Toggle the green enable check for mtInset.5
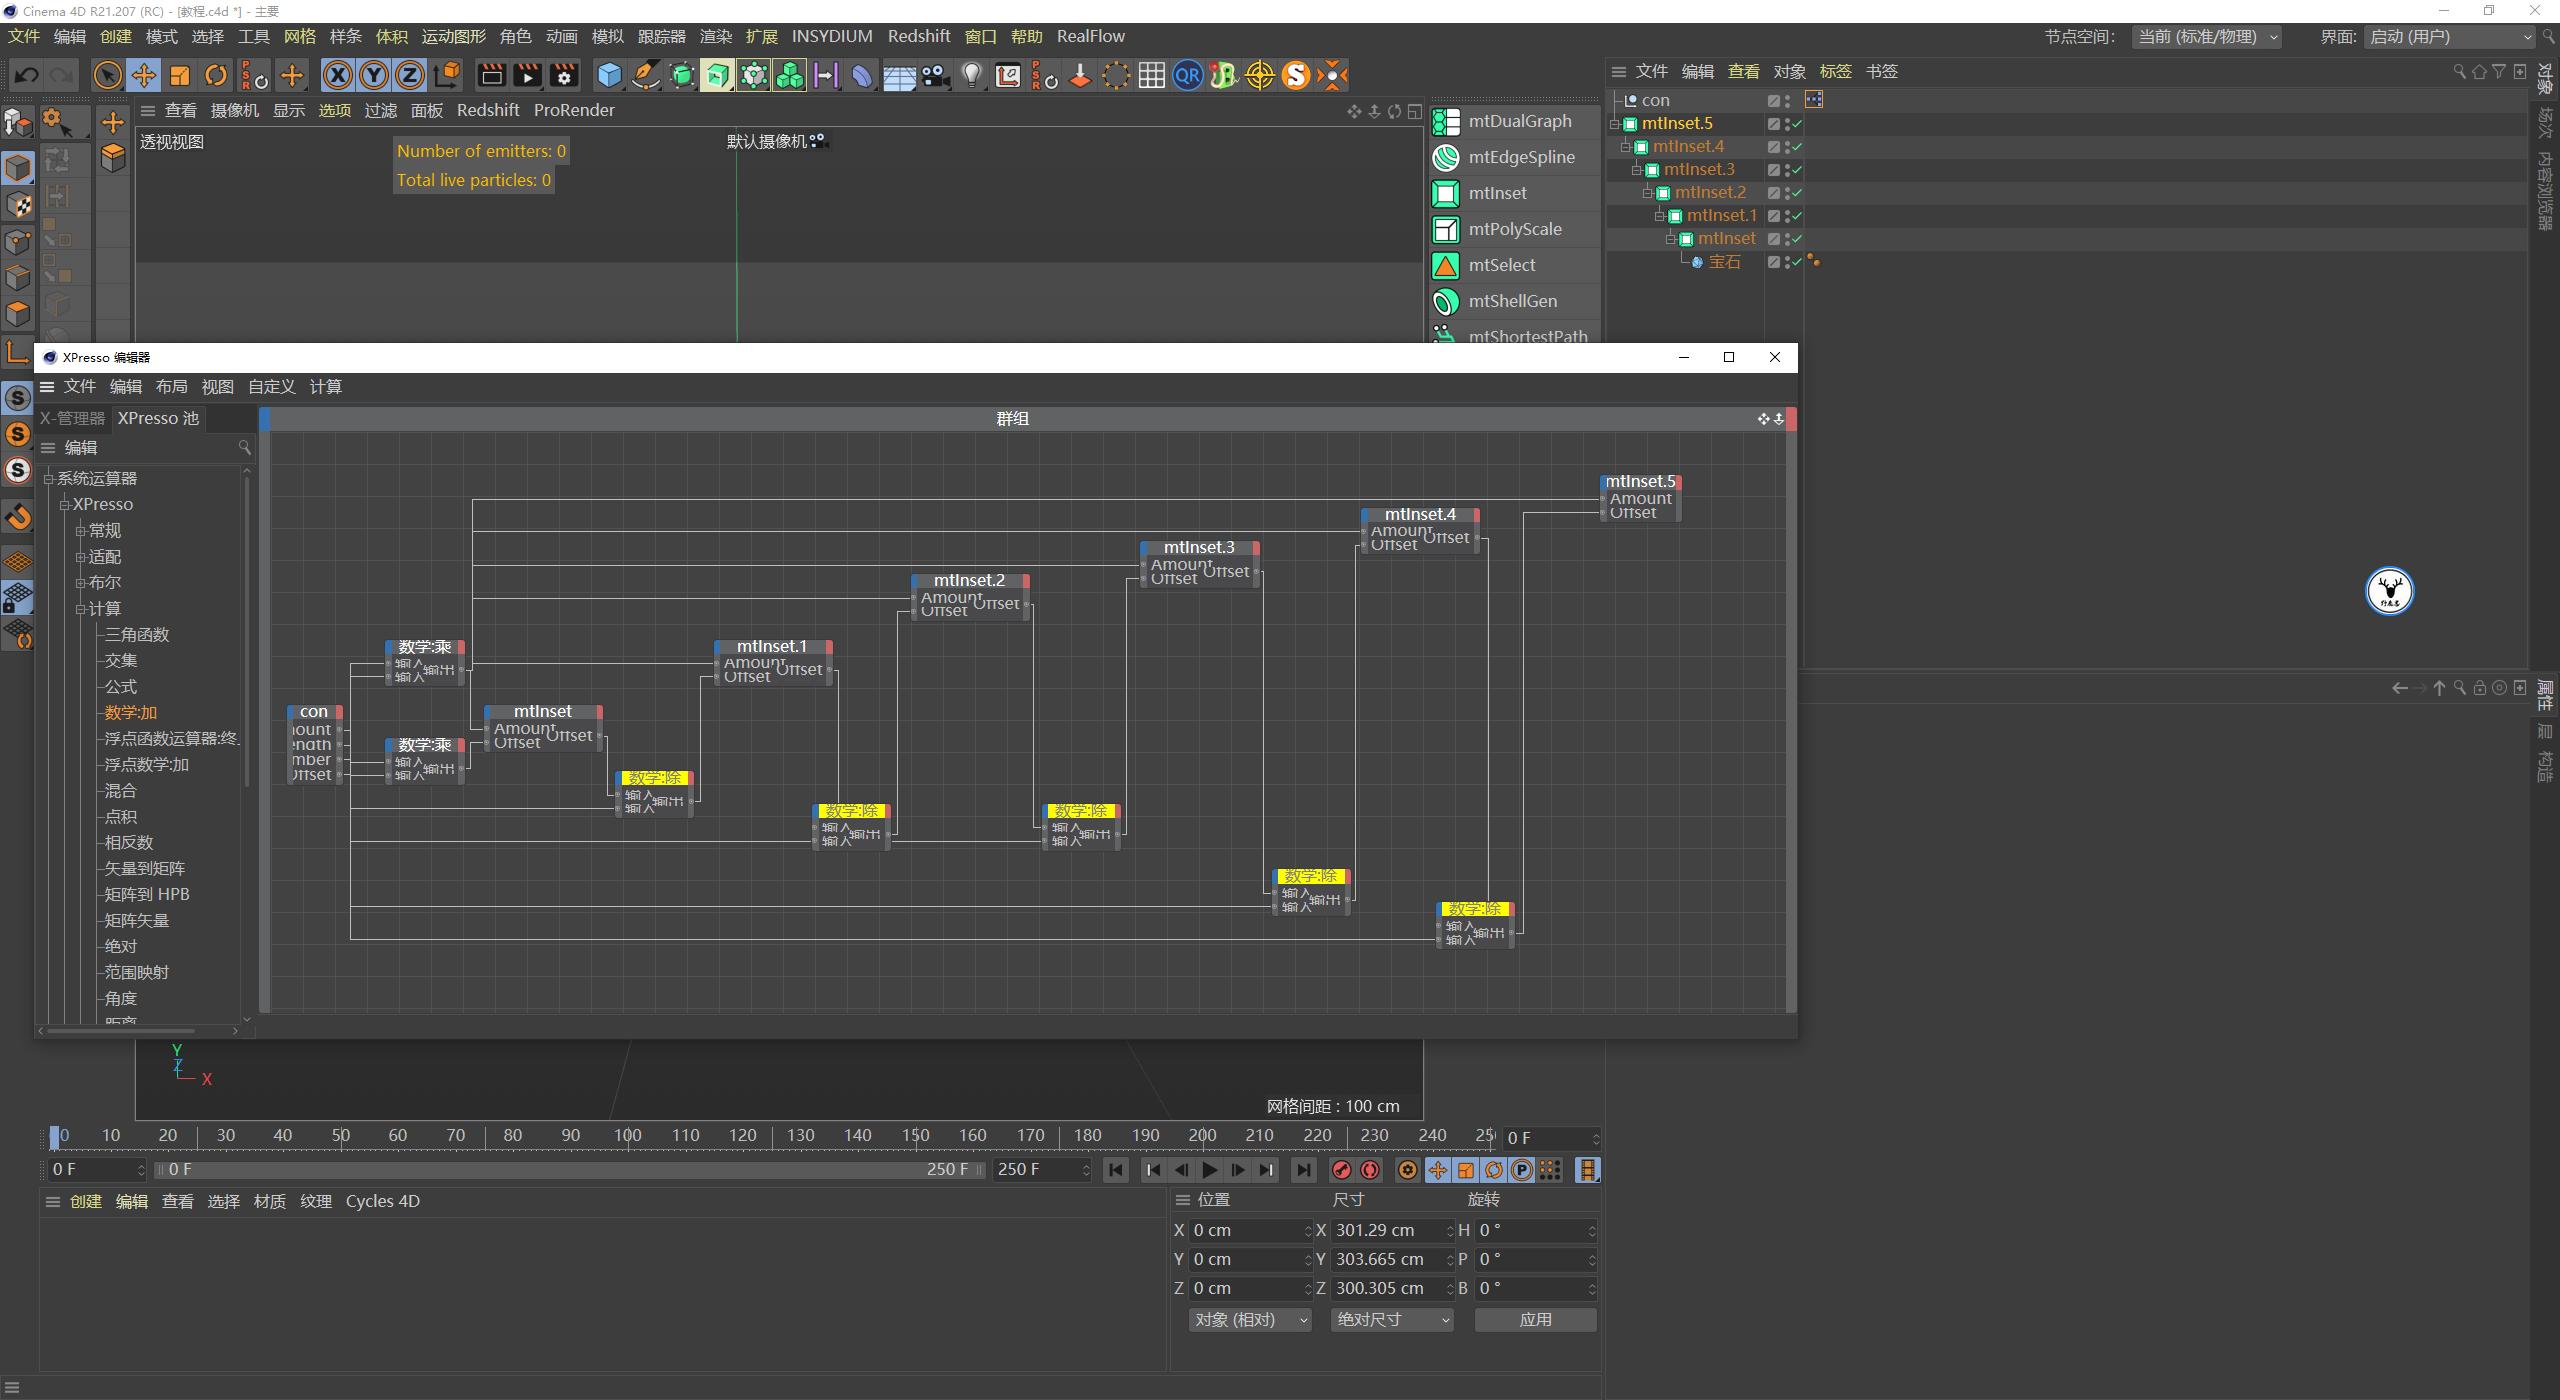The image size is (2560, 1400). click(x=1797, y=124)
